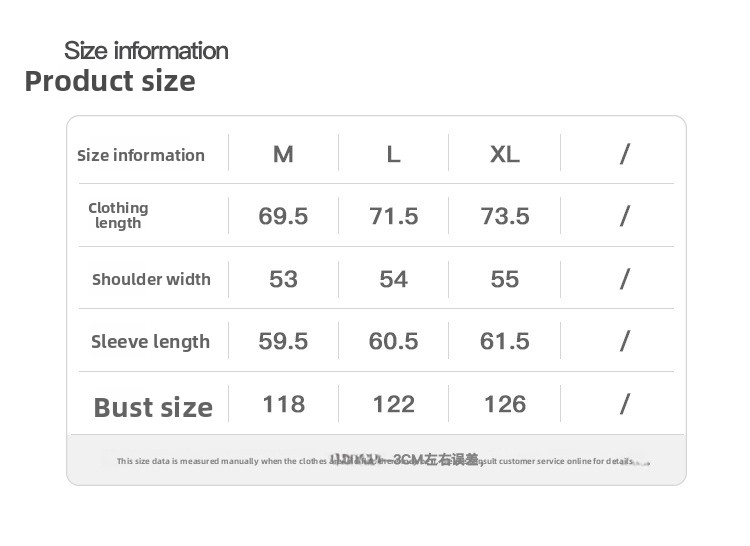
Task: Select the bust size value 118
Action: click(283, 404)
